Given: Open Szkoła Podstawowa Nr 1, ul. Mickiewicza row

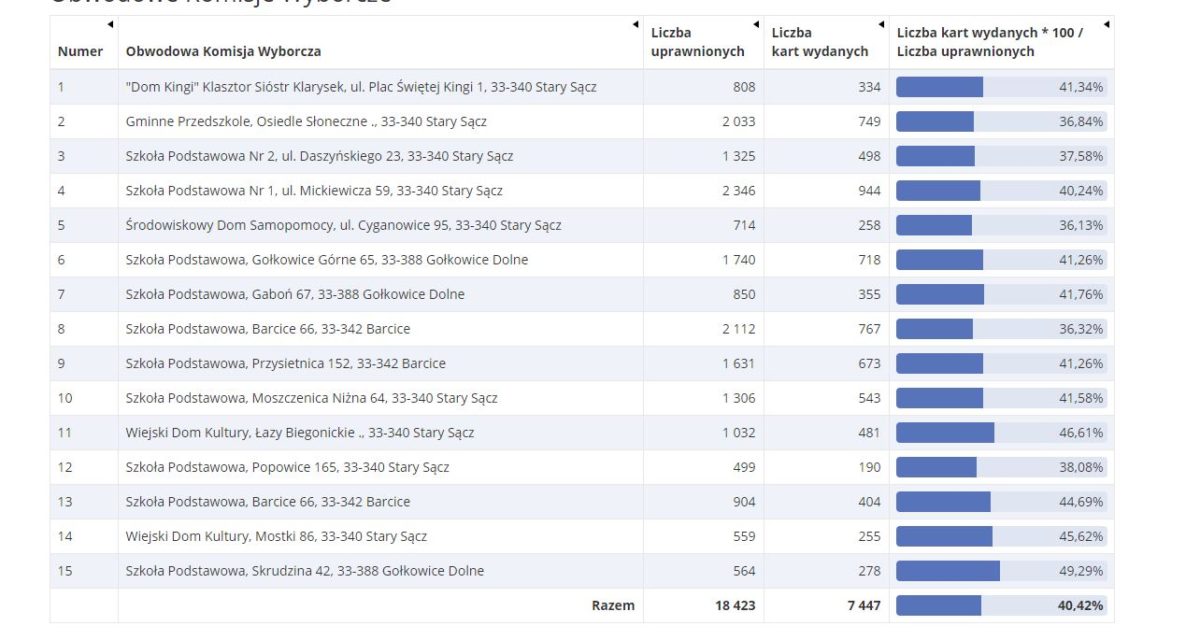Looking at the screenshot, I should pyautogui.click(x=314, y=191).
